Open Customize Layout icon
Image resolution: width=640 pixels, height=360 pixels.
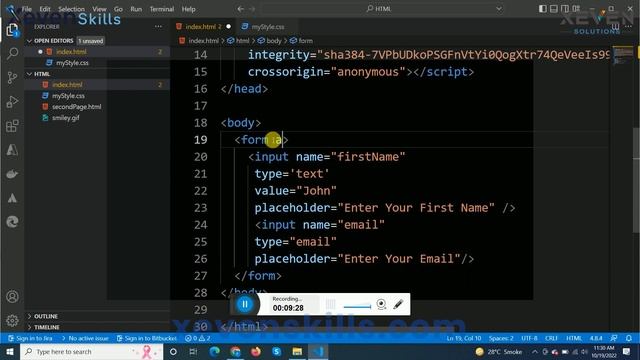coord(576,9)
